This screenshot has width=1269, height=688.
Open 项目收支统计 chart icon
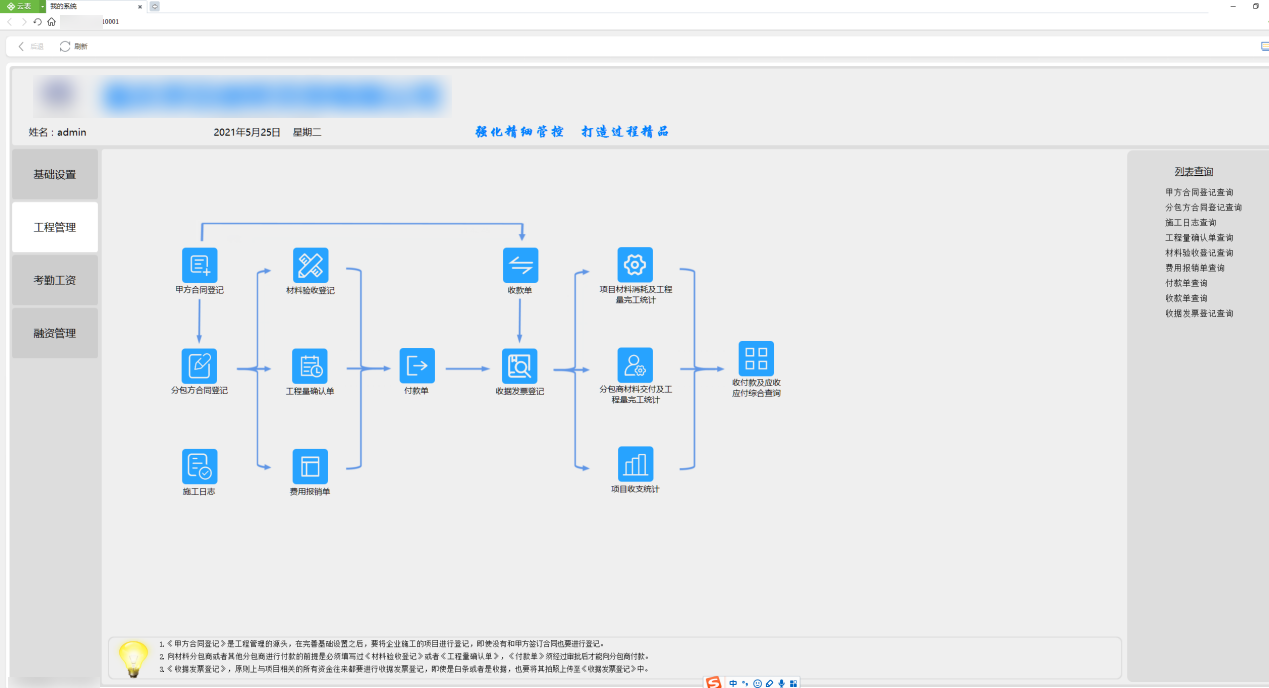tap(635, 464)
